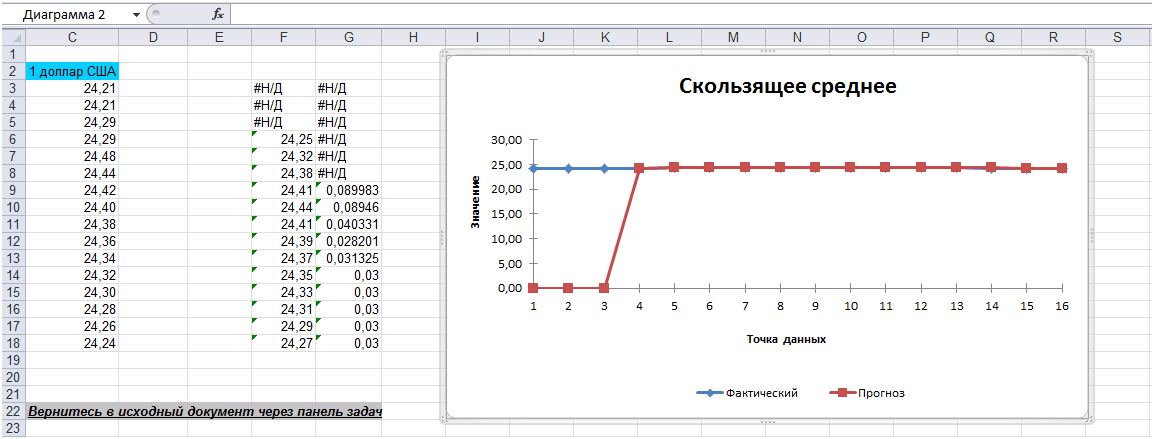
Task: Click the '0,00' vertical axis label
Action: (x=509, y=288)
